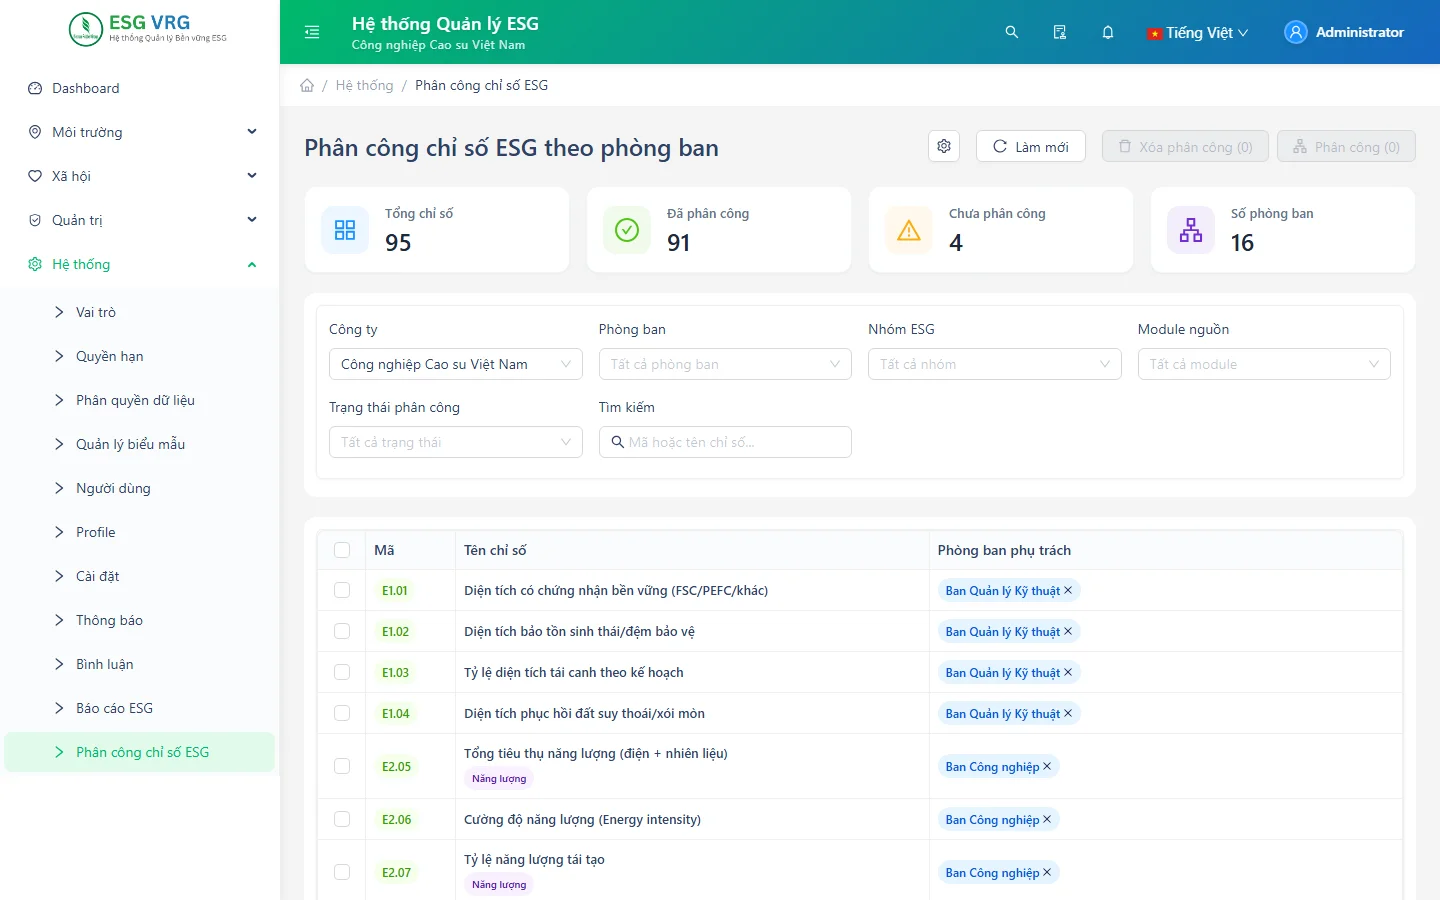Check the row E2.06 checkbox
Viewport: 1440px width, 900px height.
[x=342, y=819]
